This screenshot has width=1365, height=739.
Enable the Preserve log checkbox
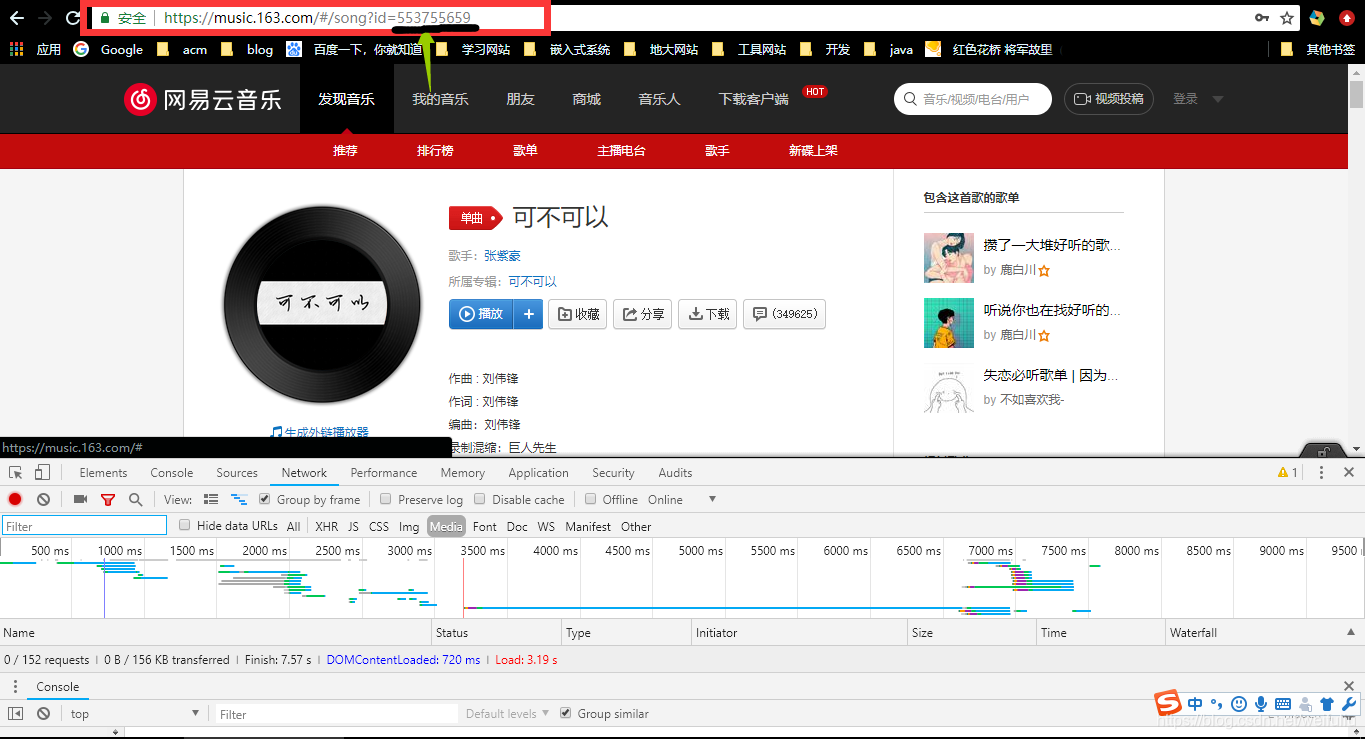pos(386,499)
